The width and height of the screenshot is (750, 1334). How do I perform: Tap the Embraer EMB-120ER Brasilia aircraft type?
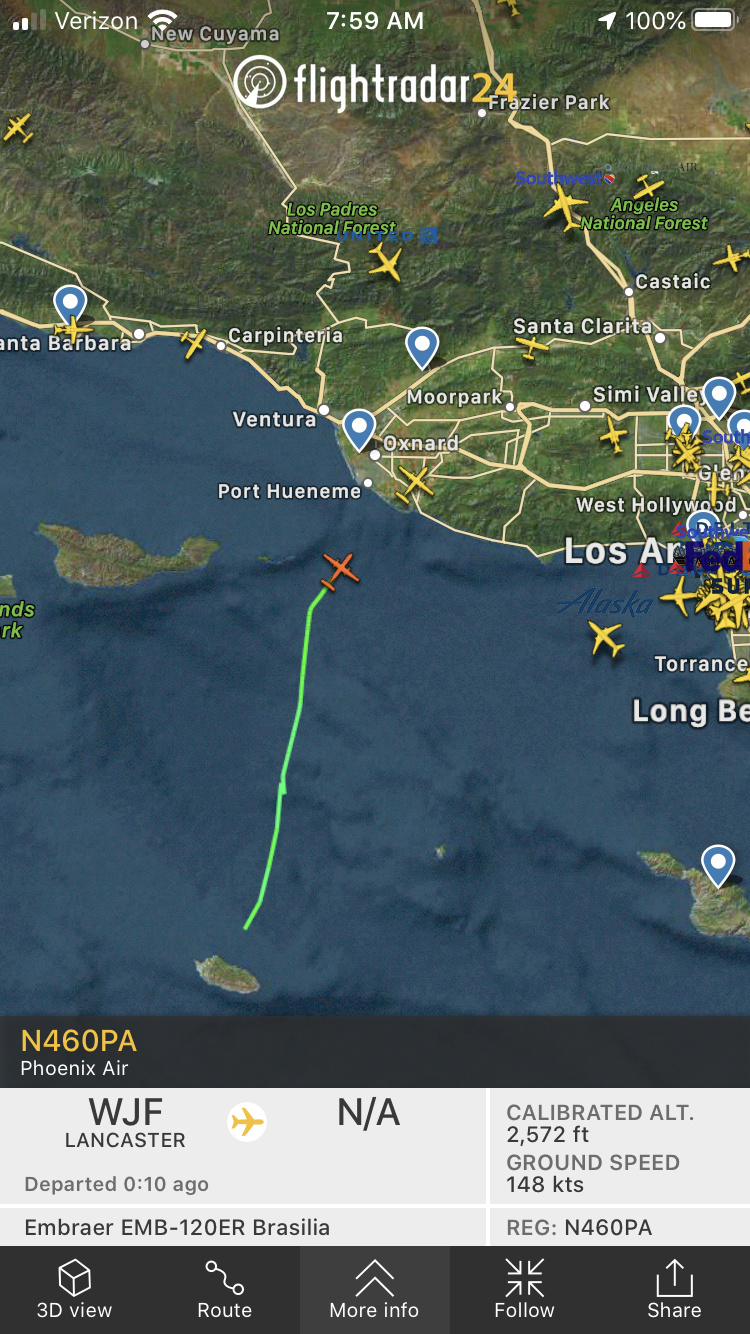[177, 1227]
